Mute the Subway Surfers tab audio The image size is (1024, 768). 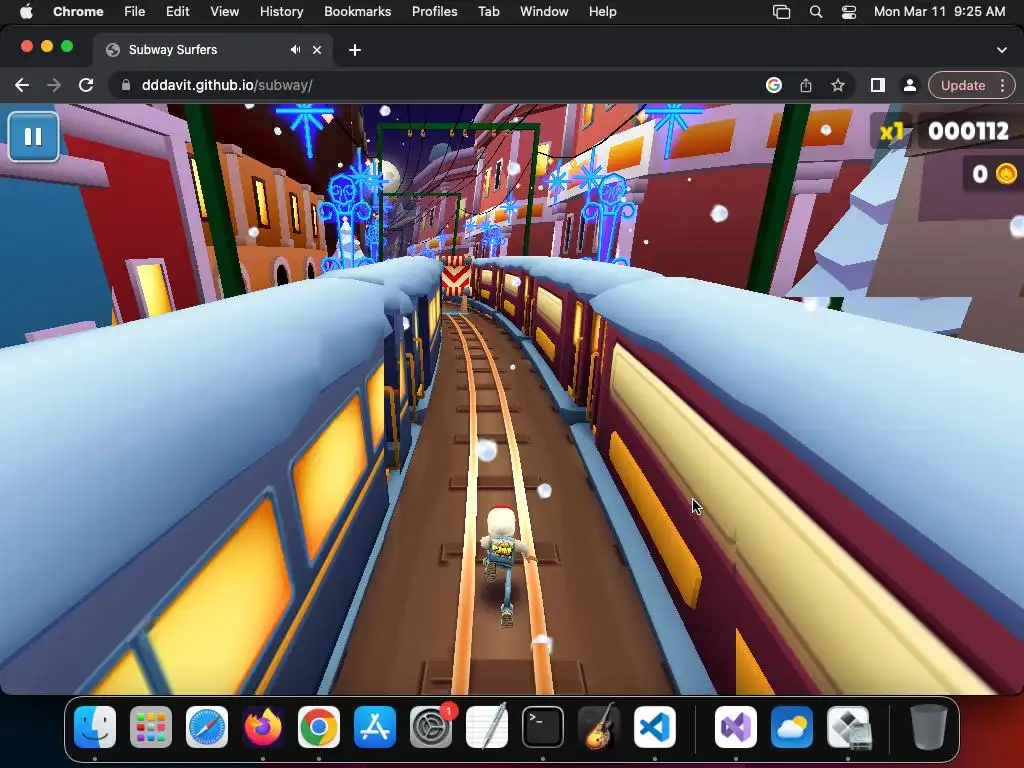tap(295, 50)
